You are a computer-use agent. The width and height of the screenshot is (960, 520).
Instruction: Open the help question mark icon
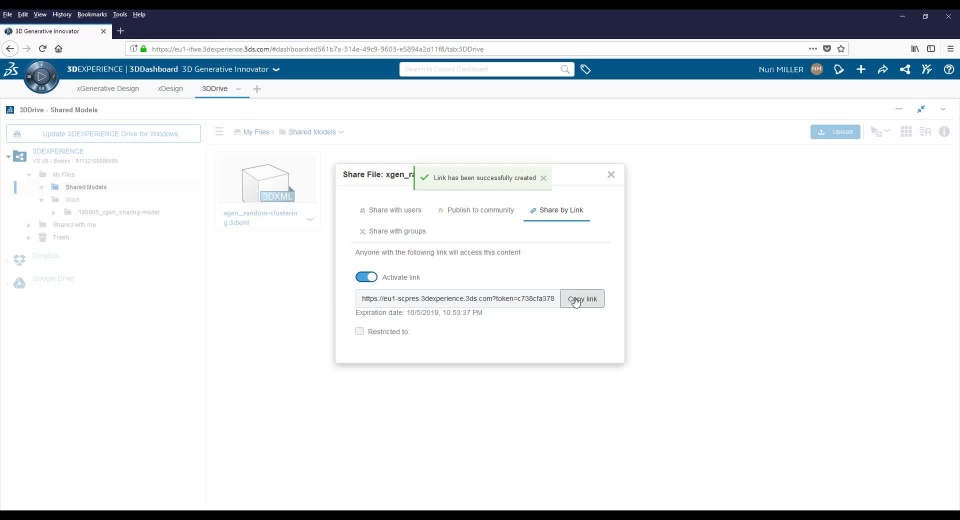pos(949,69)
